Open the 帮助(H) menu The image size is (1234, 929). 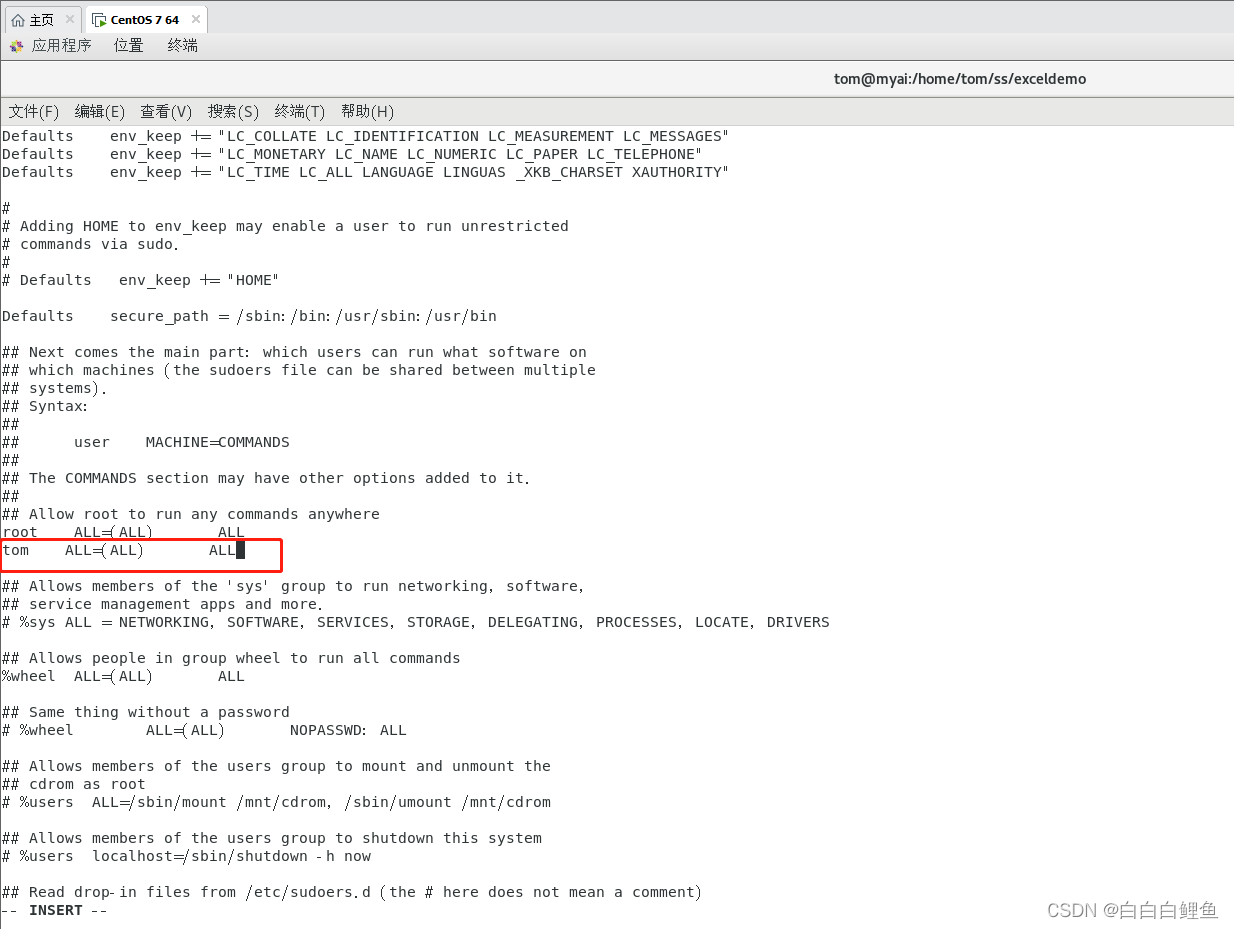(x=366, y=111)
